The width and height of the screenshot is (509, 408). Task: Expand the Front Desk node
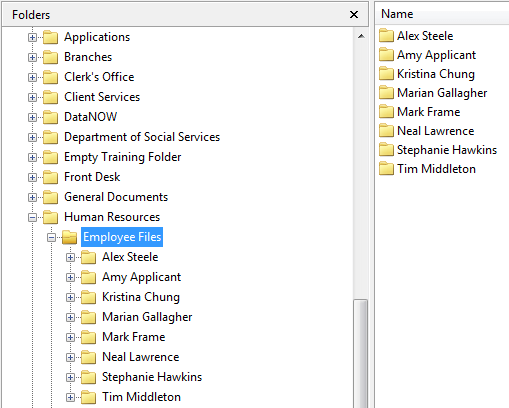[x=32, y=177]
